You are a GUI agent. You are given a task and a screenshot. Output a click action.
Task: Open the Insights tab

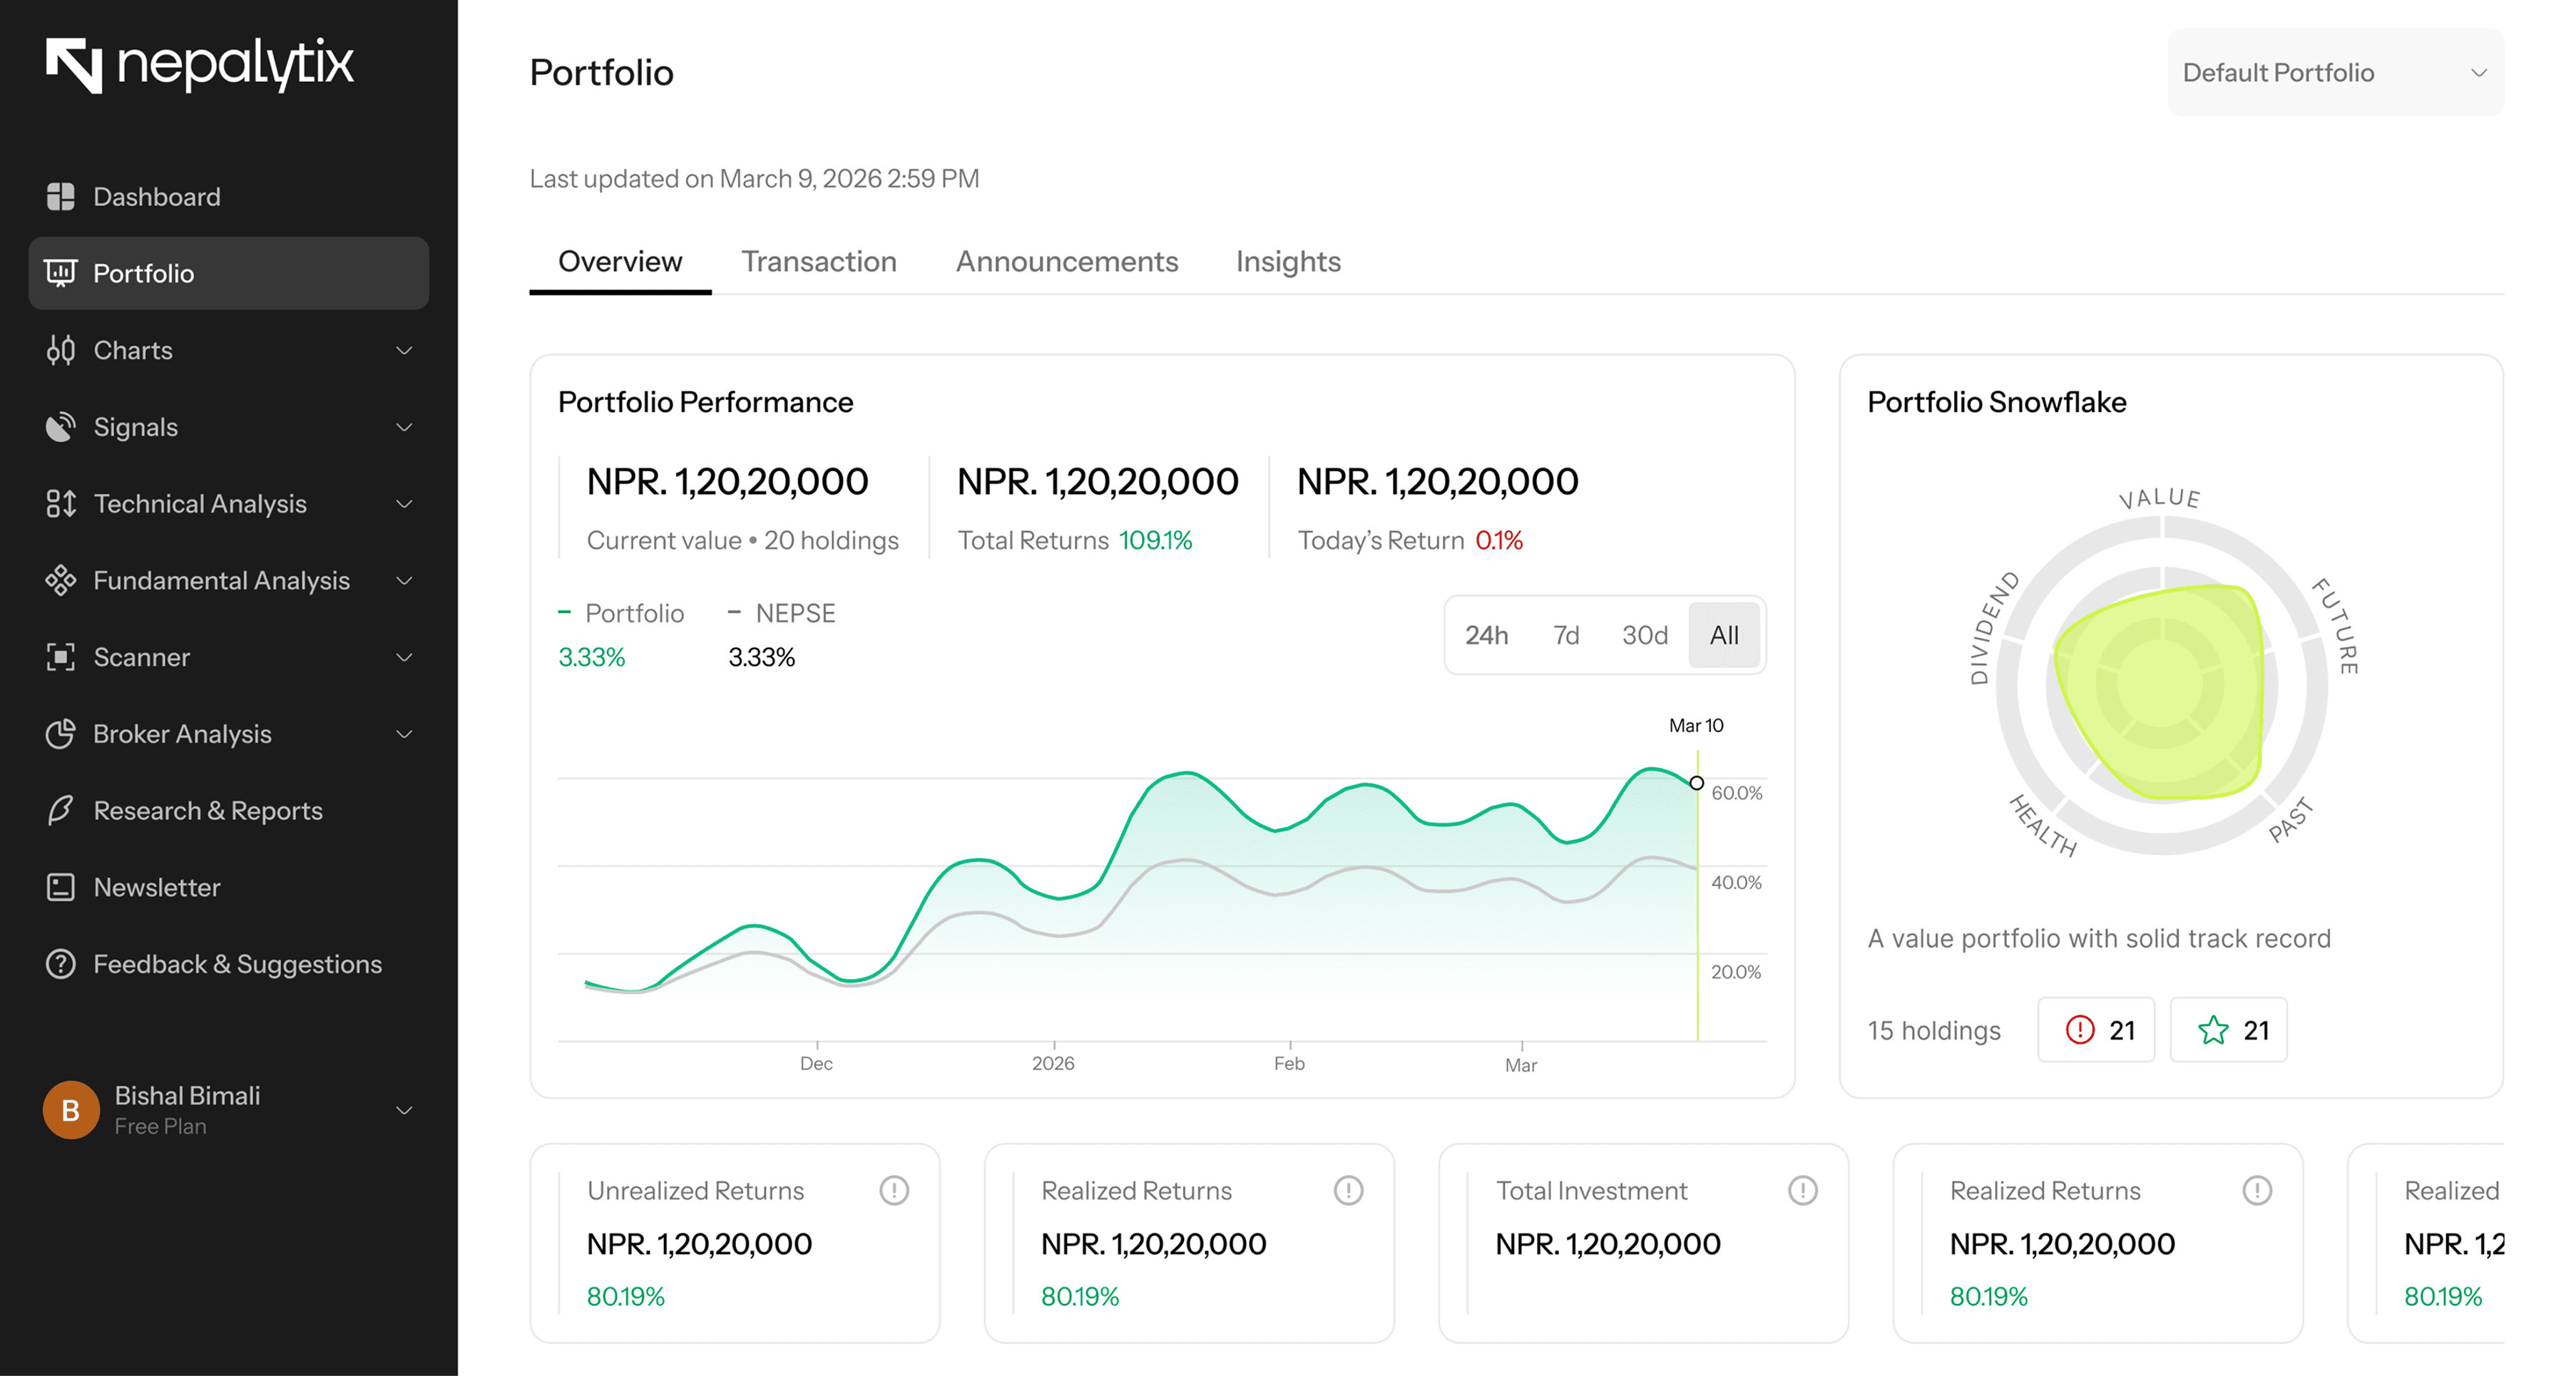[x=1288, y=261]
